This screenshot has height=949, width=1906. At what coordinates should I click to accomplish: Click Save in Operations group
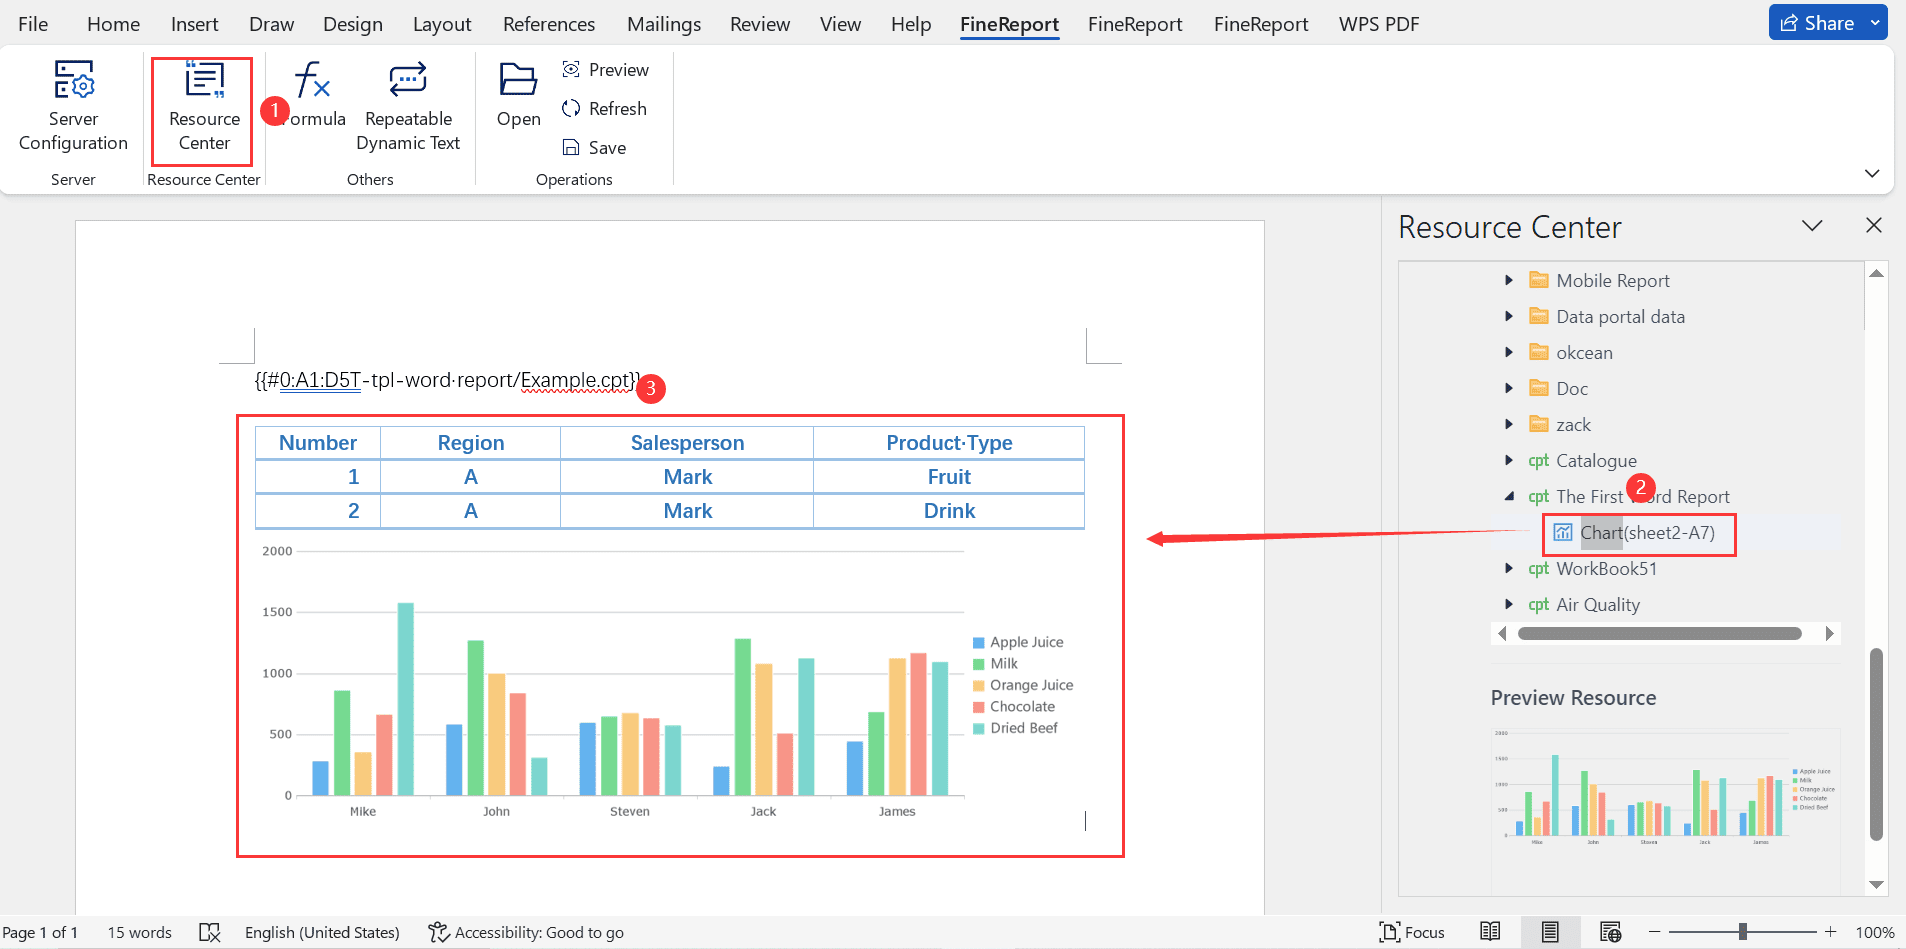coord(595,148)
